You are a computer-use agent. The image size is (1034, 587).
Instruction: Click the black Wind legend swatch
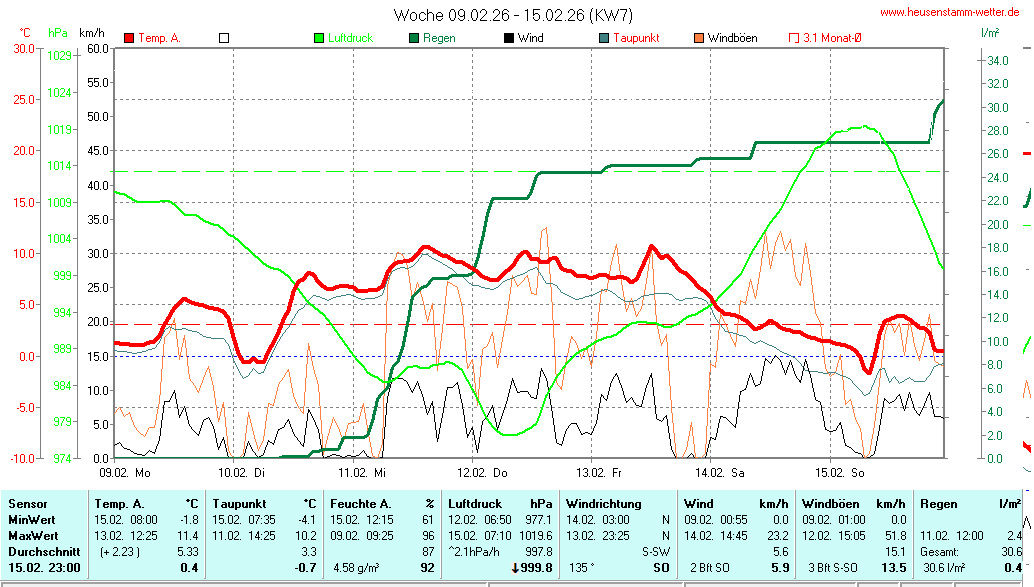509,38
